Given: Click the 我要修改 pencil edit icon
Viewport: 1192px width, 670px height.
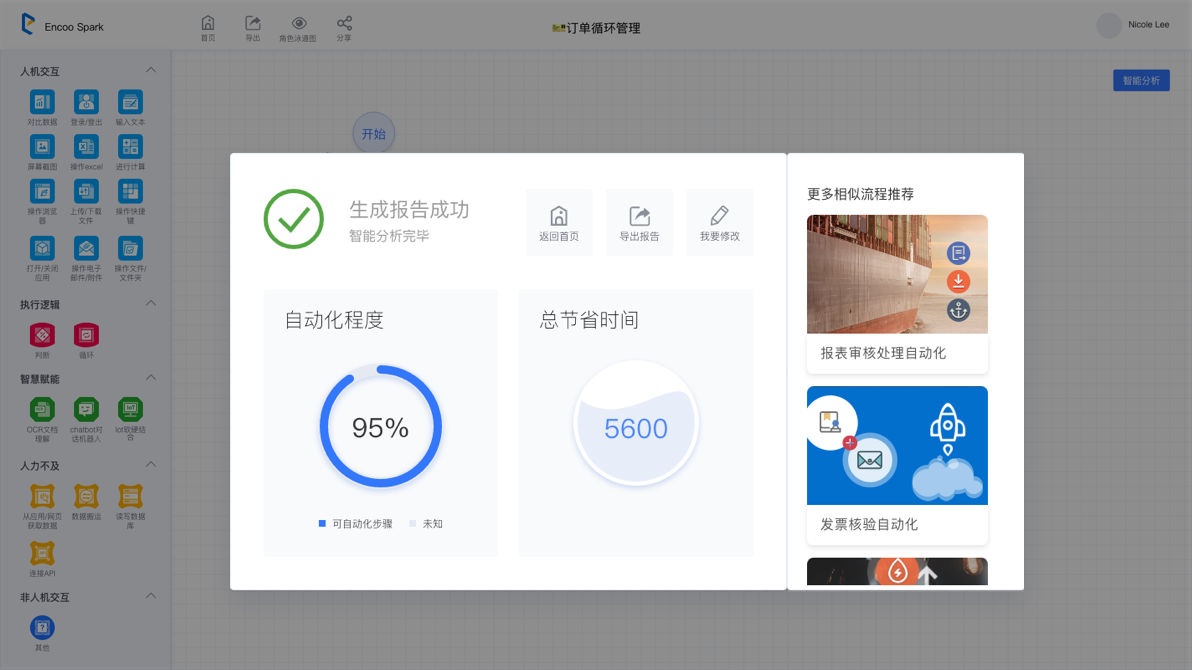Looking at the screenshot, I should 719,223.
